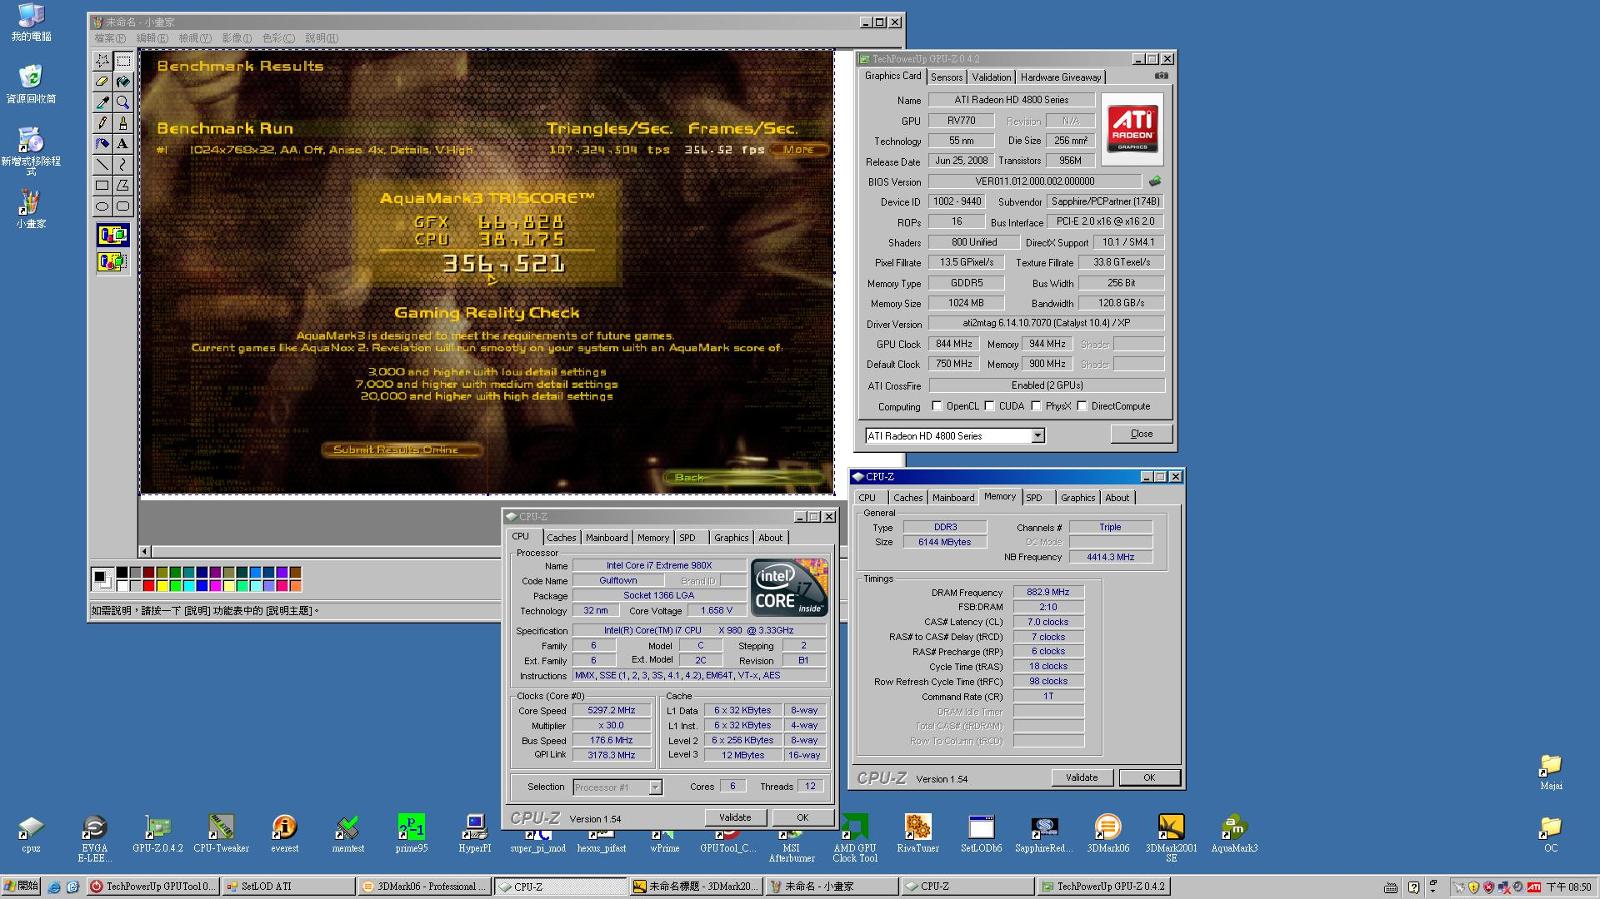
Task: Toggle the PhysX checkbox in GPU-Z
Action: click(1036, 406)
